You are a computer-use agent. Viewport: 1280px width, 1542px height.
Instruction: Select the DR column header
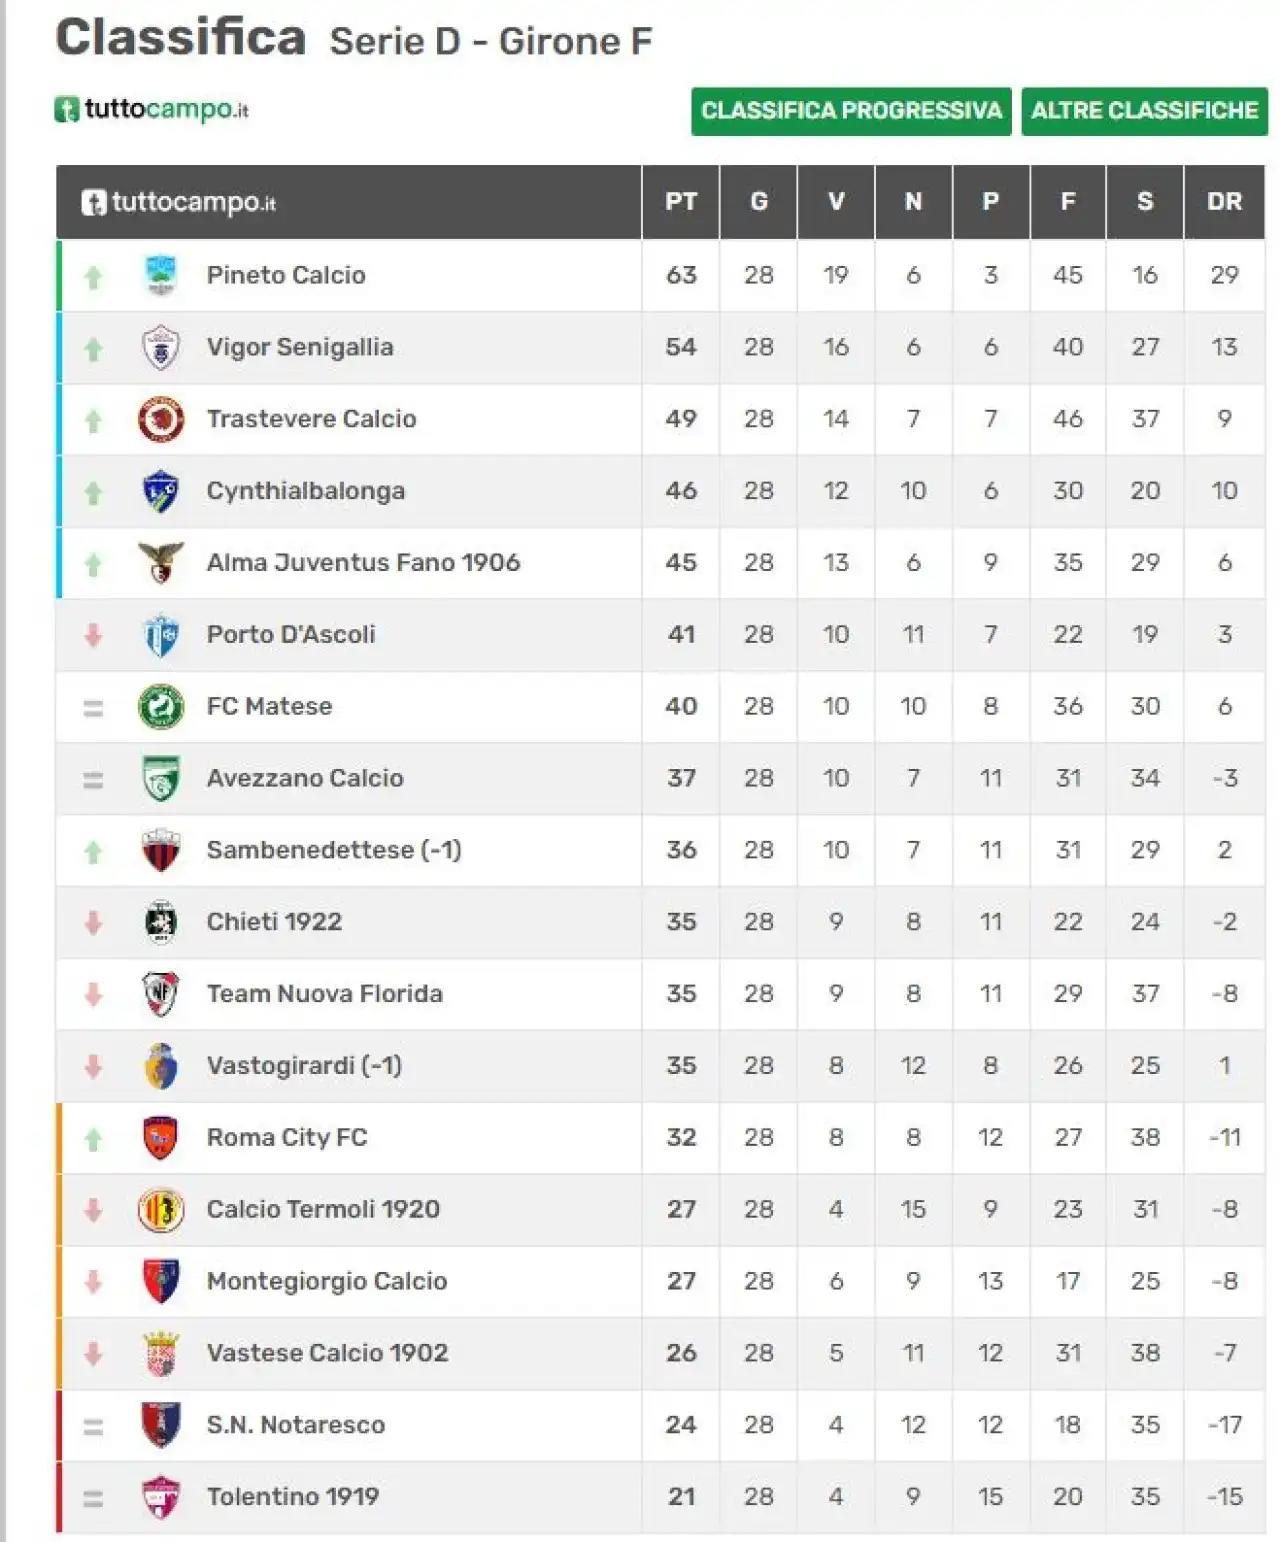1224,202
